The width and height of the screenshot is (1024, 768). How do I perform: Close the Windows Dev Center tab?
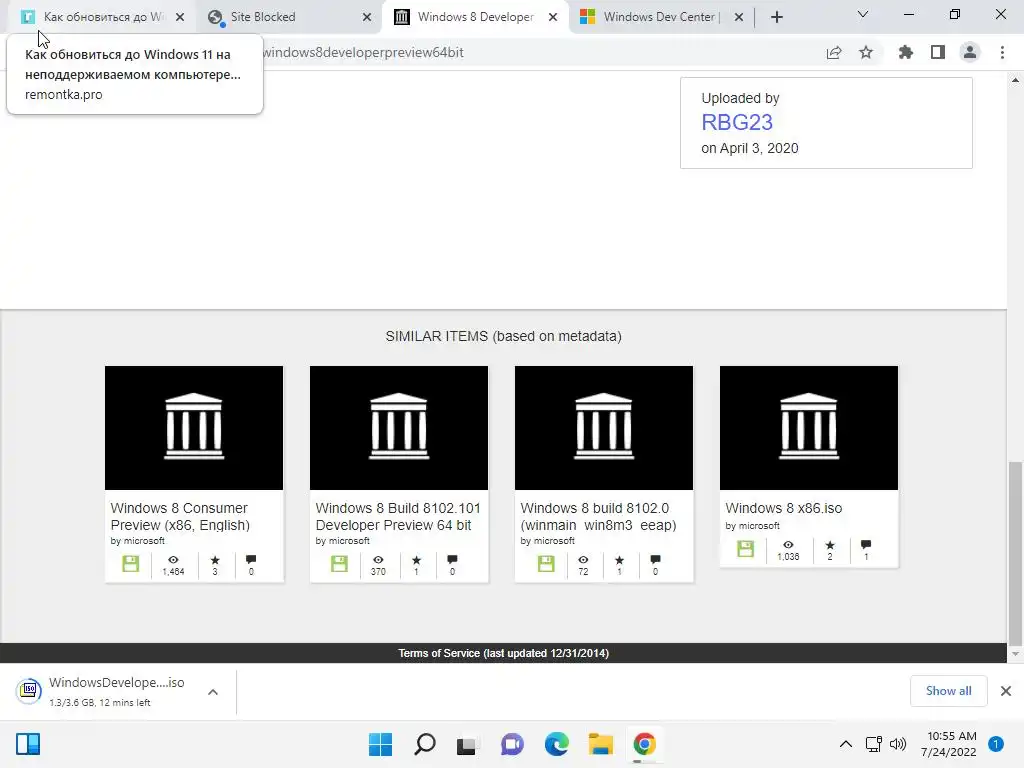point(739,17)
